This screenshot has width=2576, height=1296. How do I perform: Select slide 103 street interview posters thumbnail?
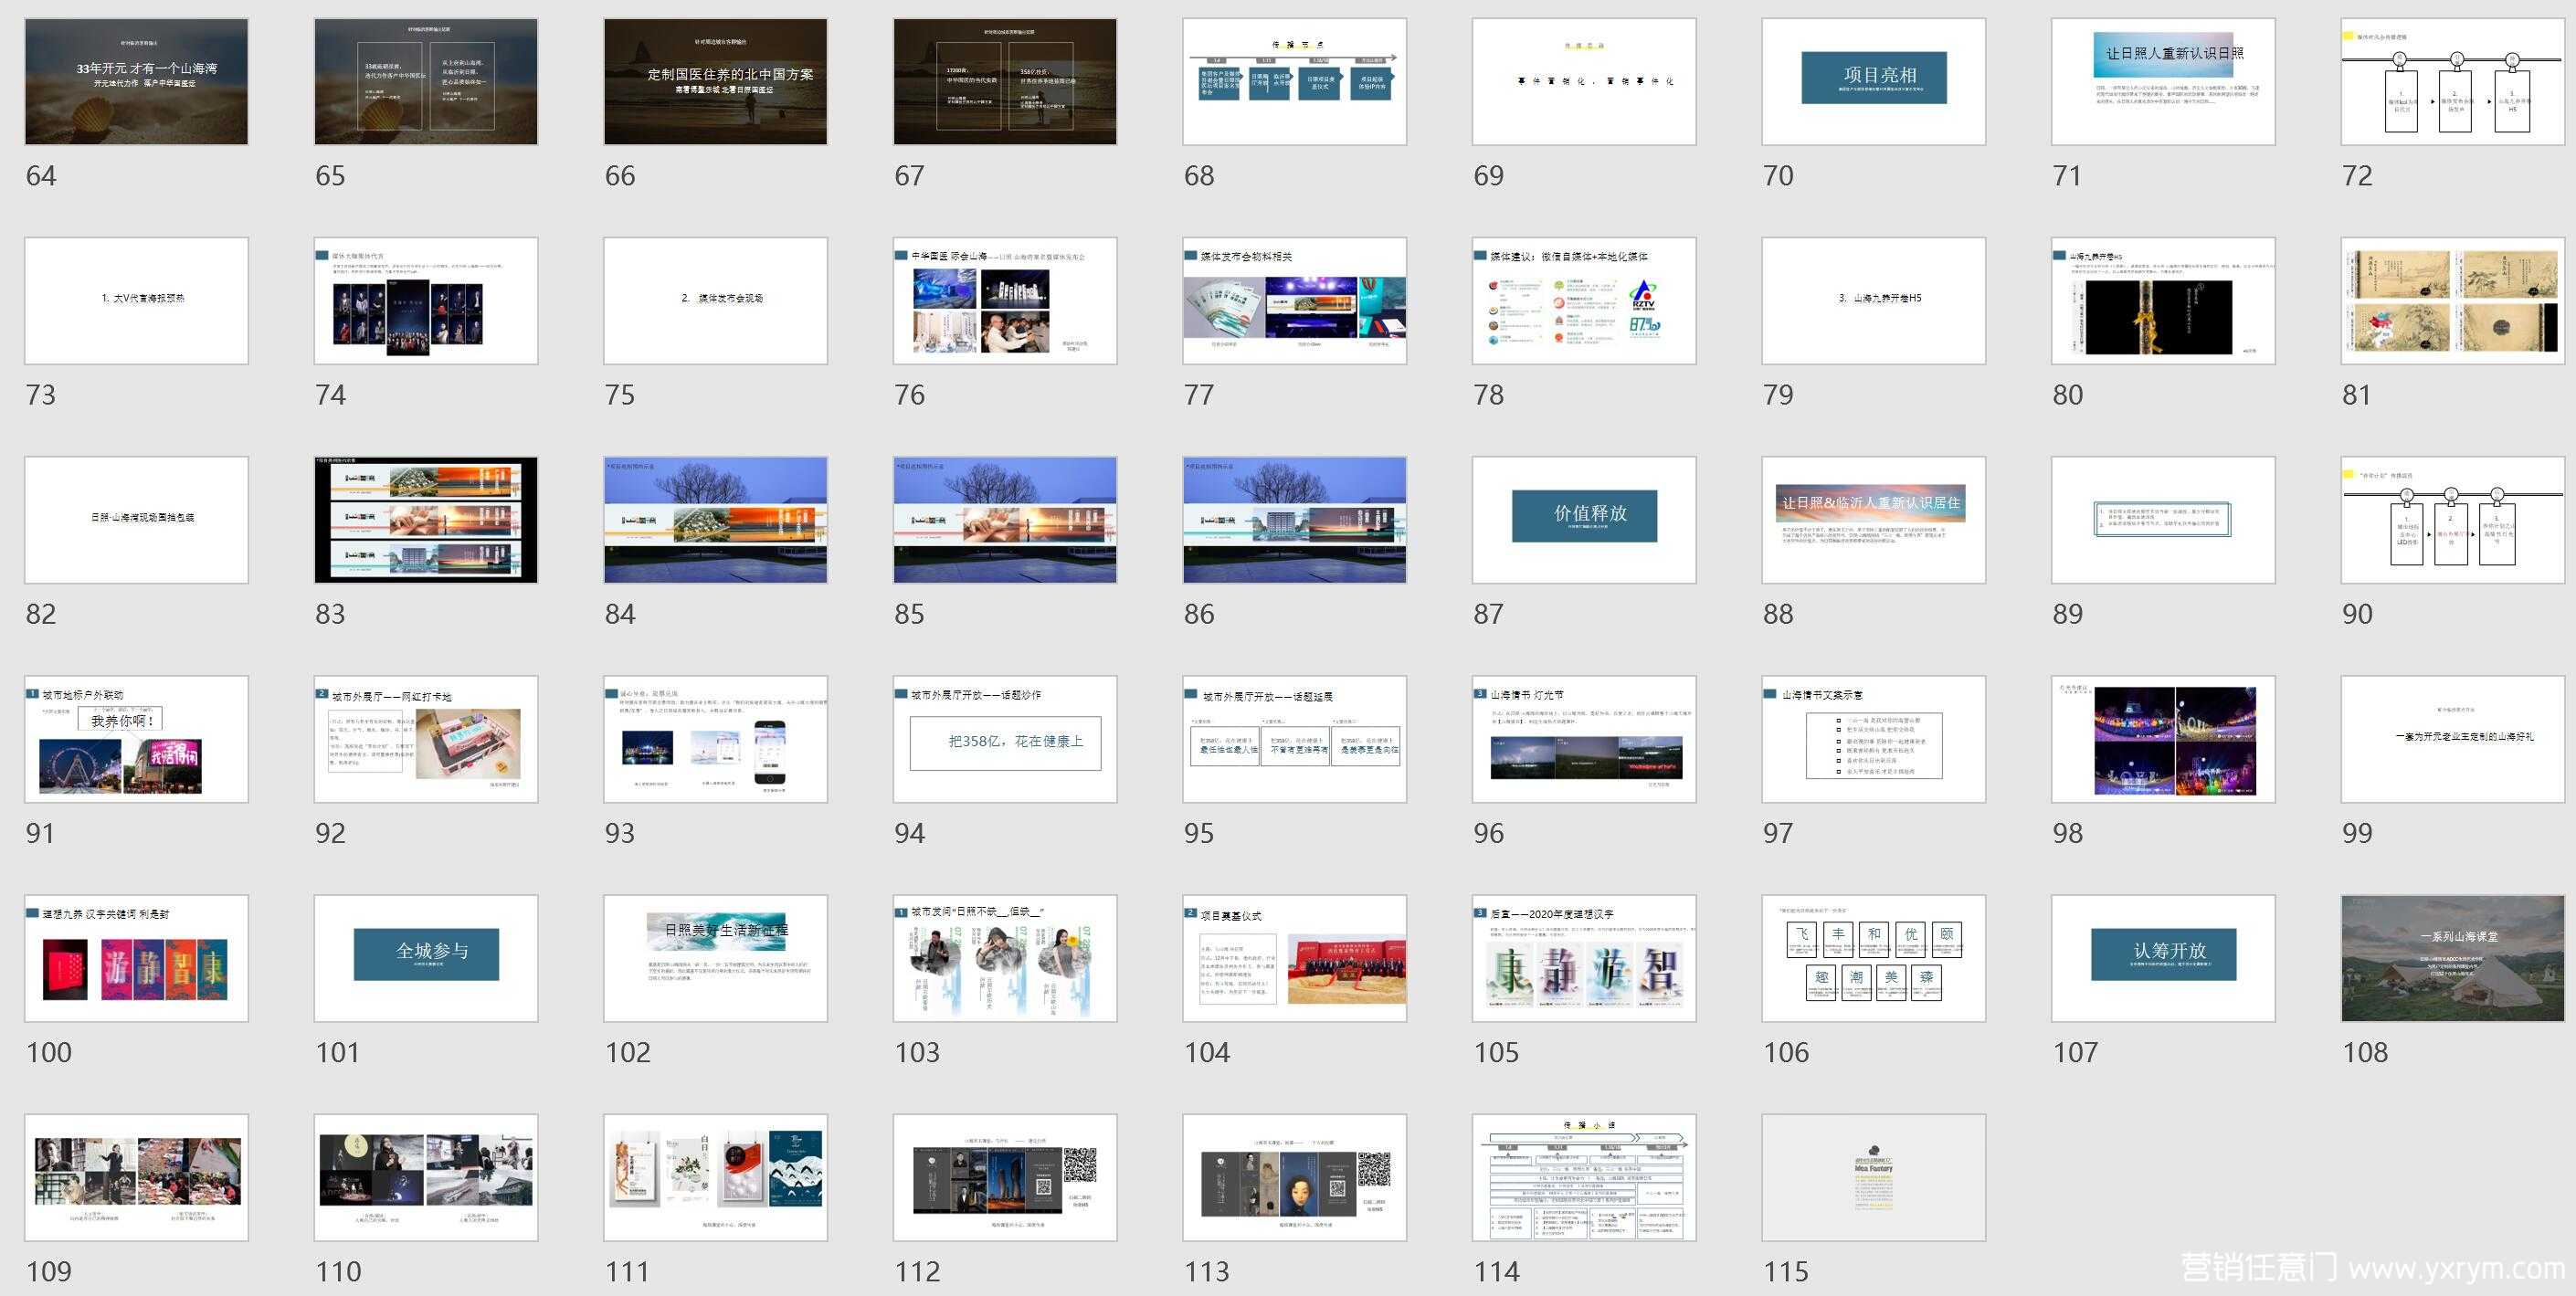click(x=1005, y=958)
